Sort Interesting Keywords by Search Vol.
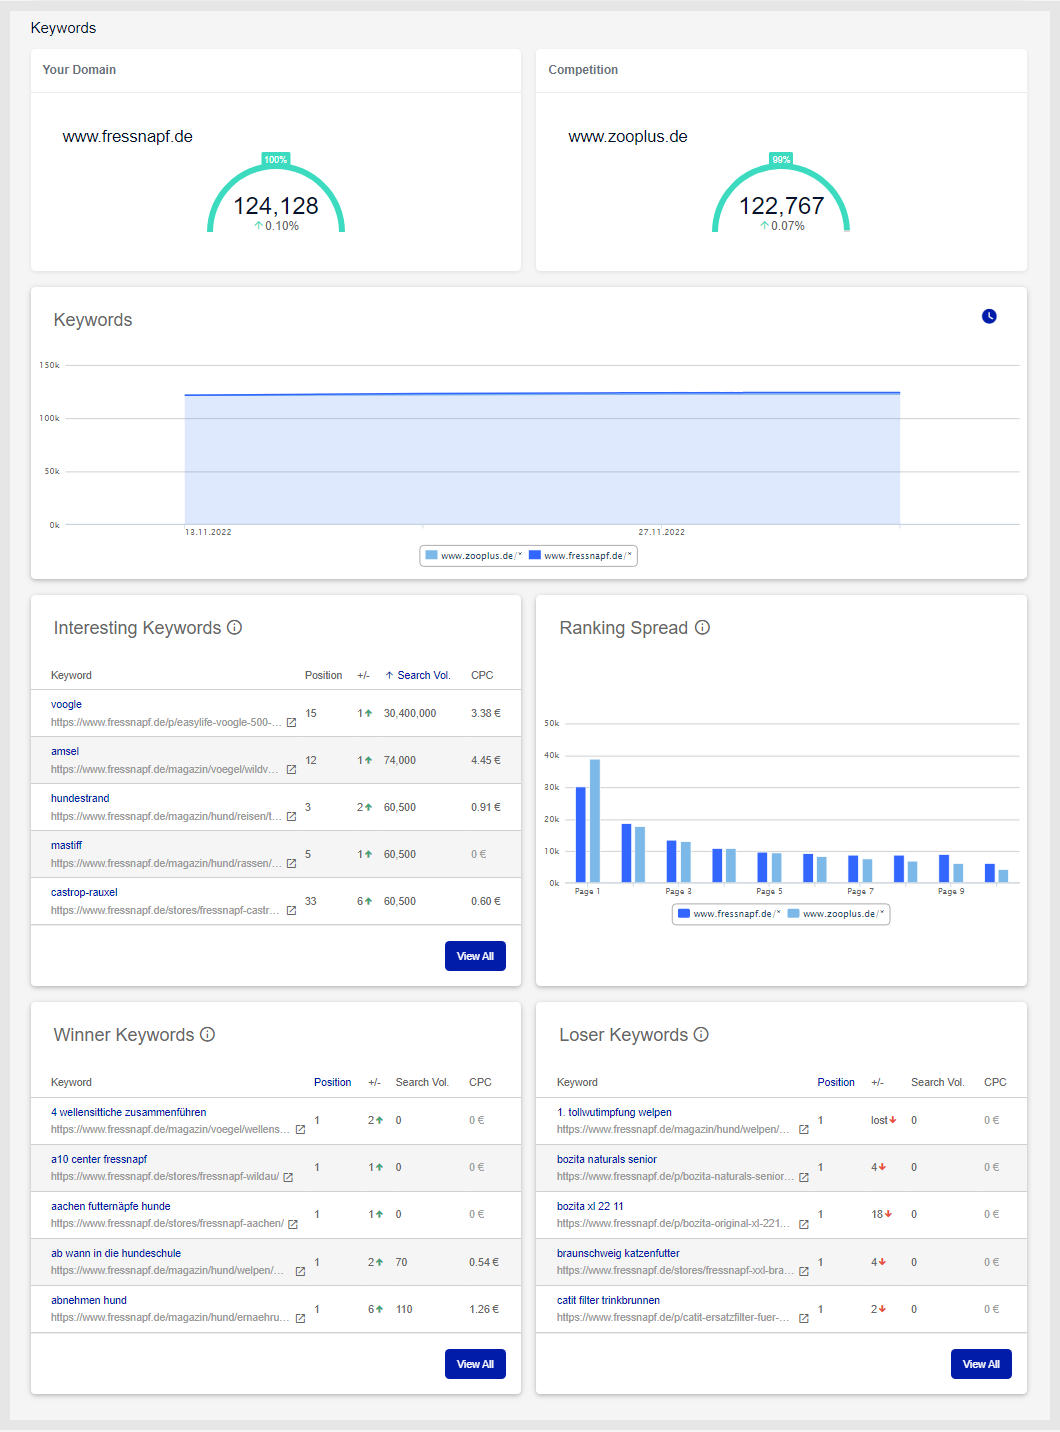The height and width of the screenshot is (1432, 1060). click(418, 675)
